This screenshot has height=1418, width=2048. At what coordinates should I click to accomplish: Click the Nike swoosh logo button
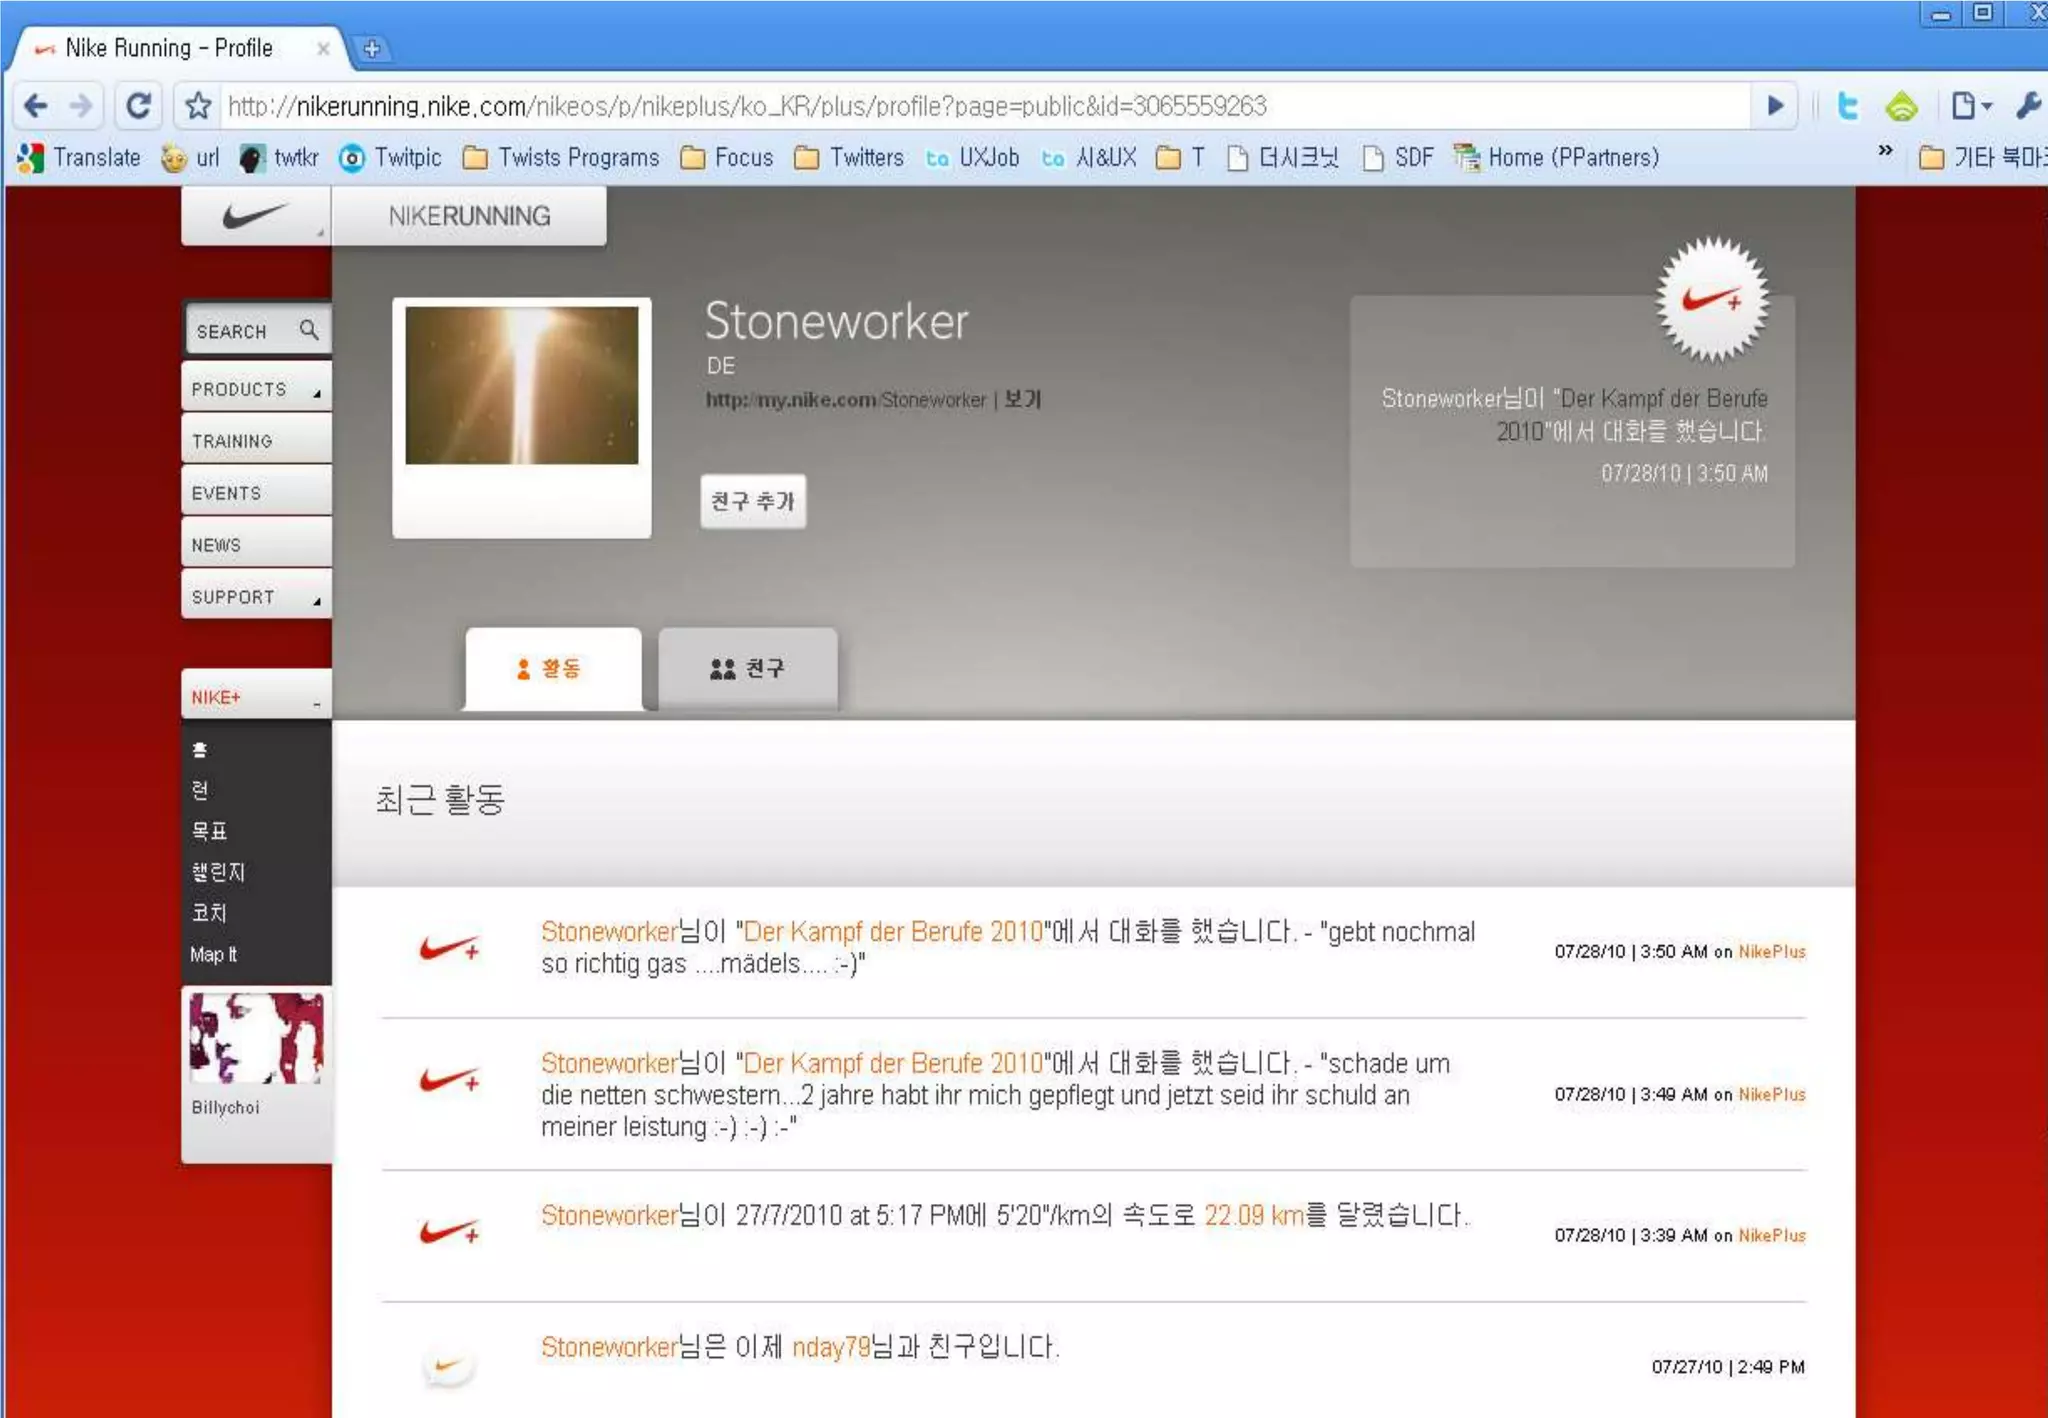(x=254, y=216)
